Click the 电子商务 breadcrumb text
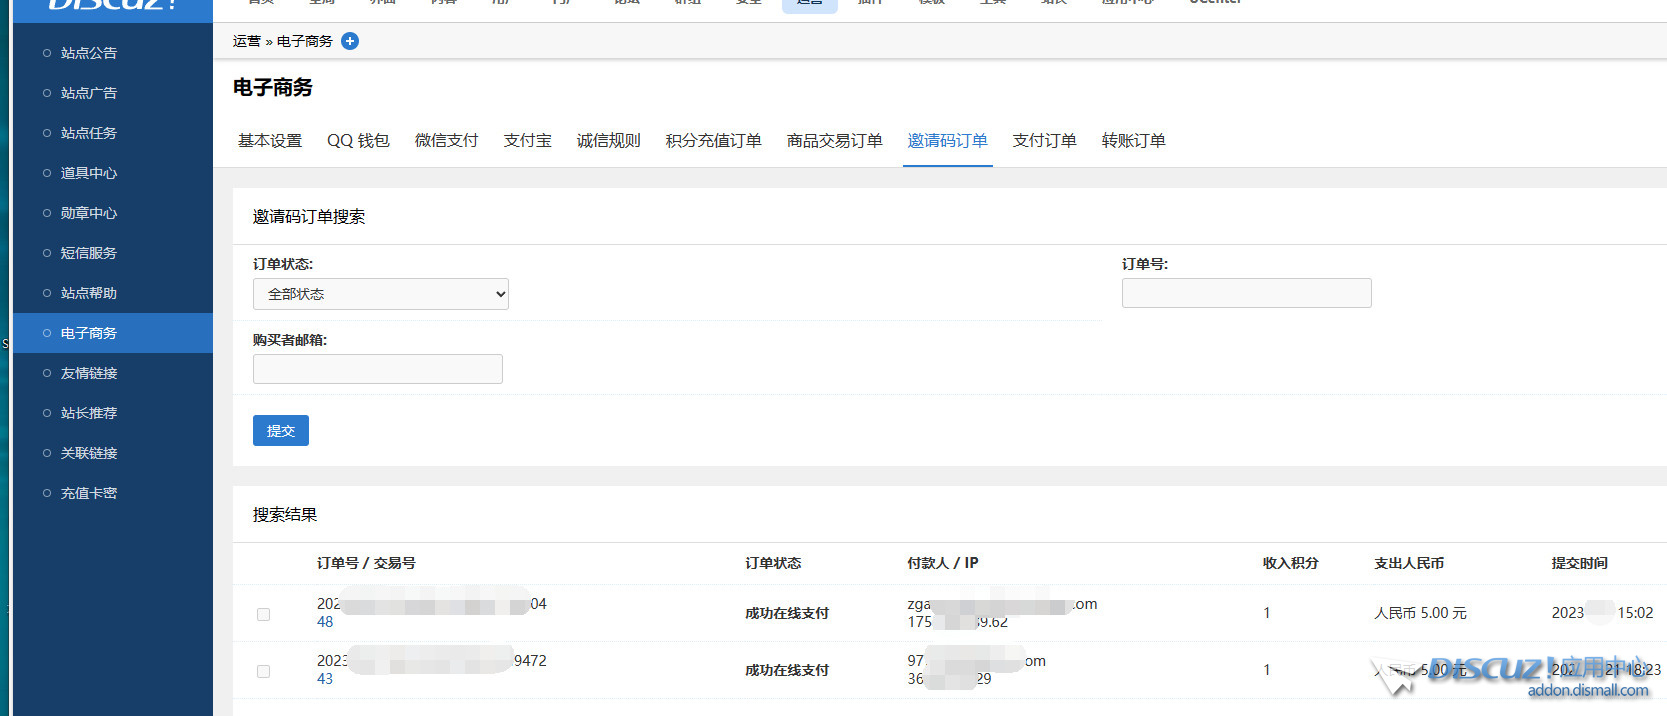1667x716 pixels. pos(305,41)
